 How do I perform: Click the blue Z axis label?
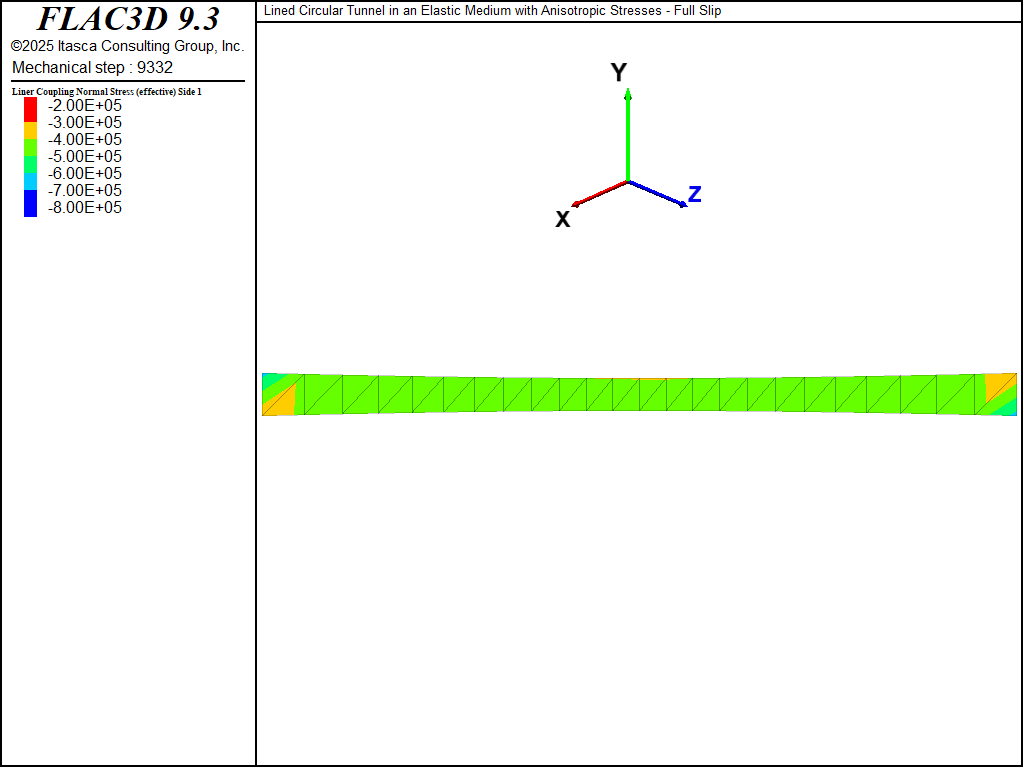pos(694,194)
